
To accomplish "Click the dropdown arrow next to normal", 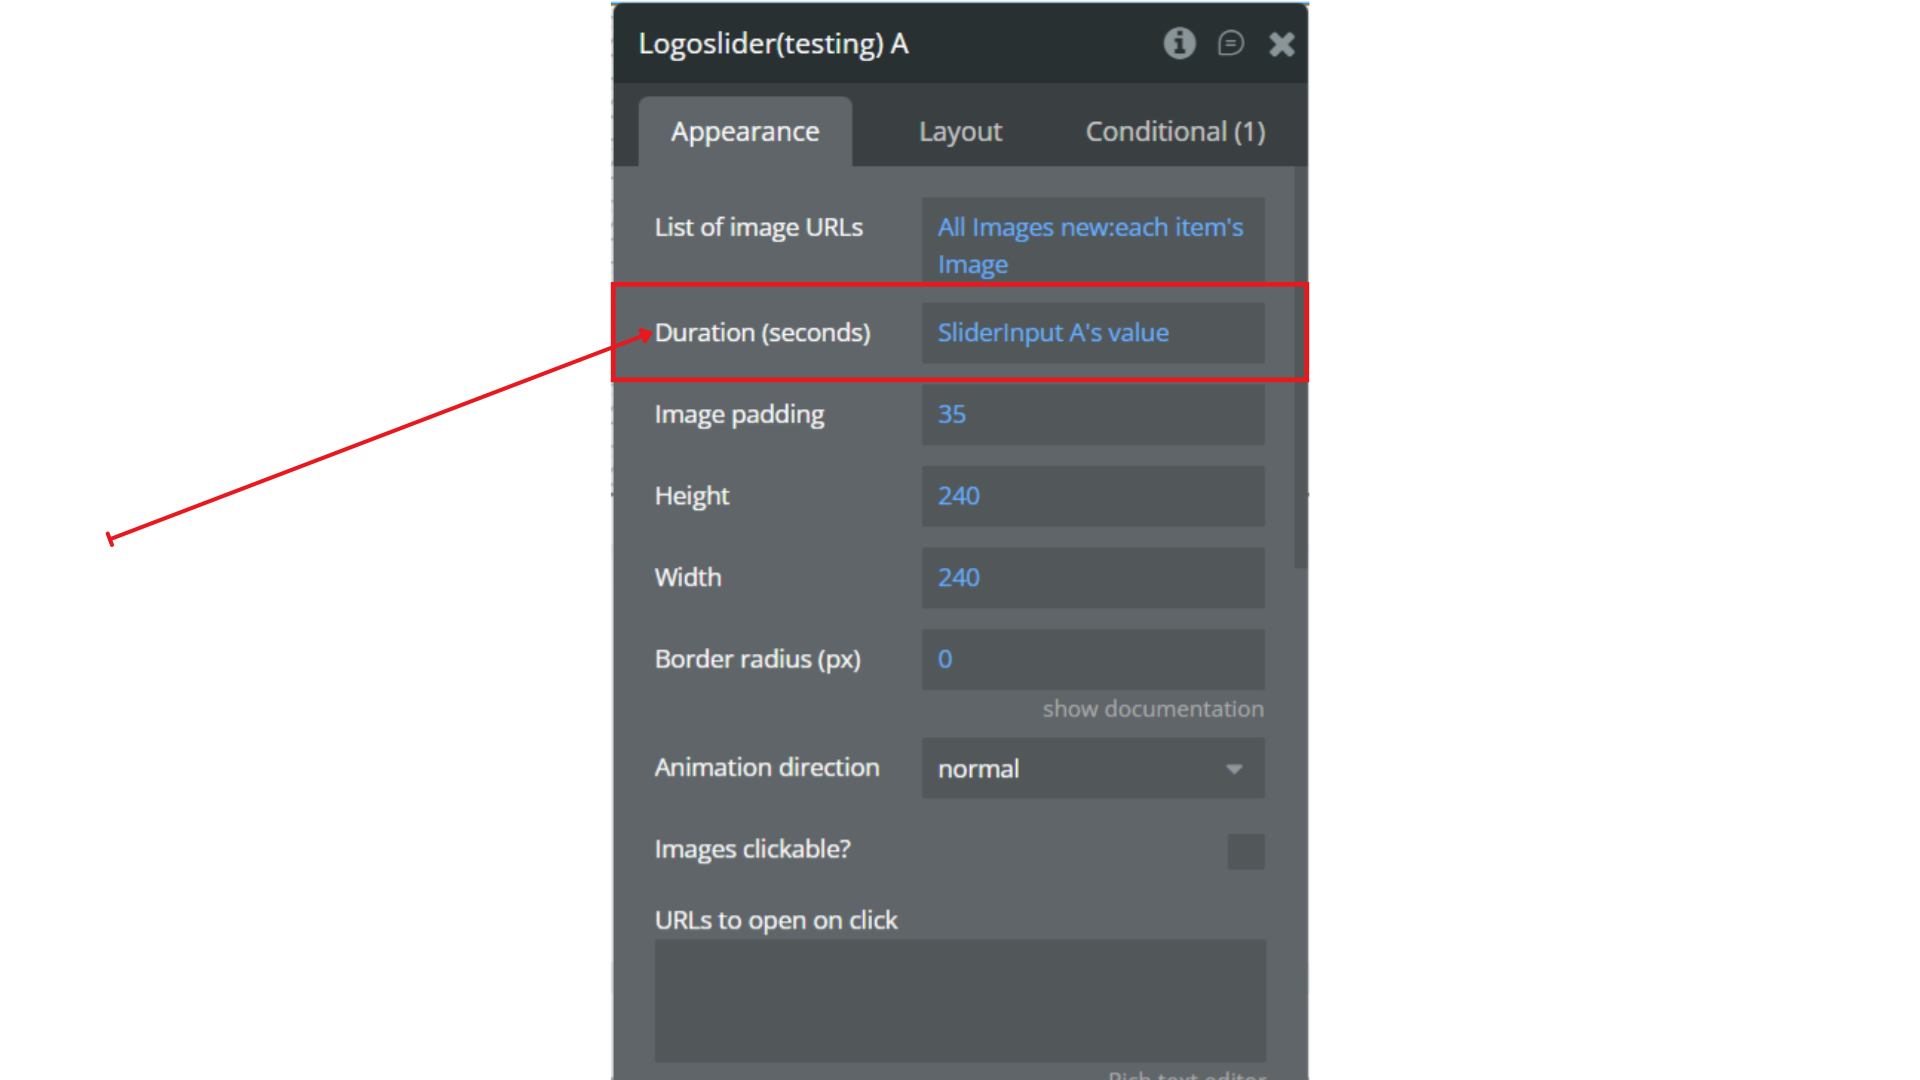I will click(1234, 769).
